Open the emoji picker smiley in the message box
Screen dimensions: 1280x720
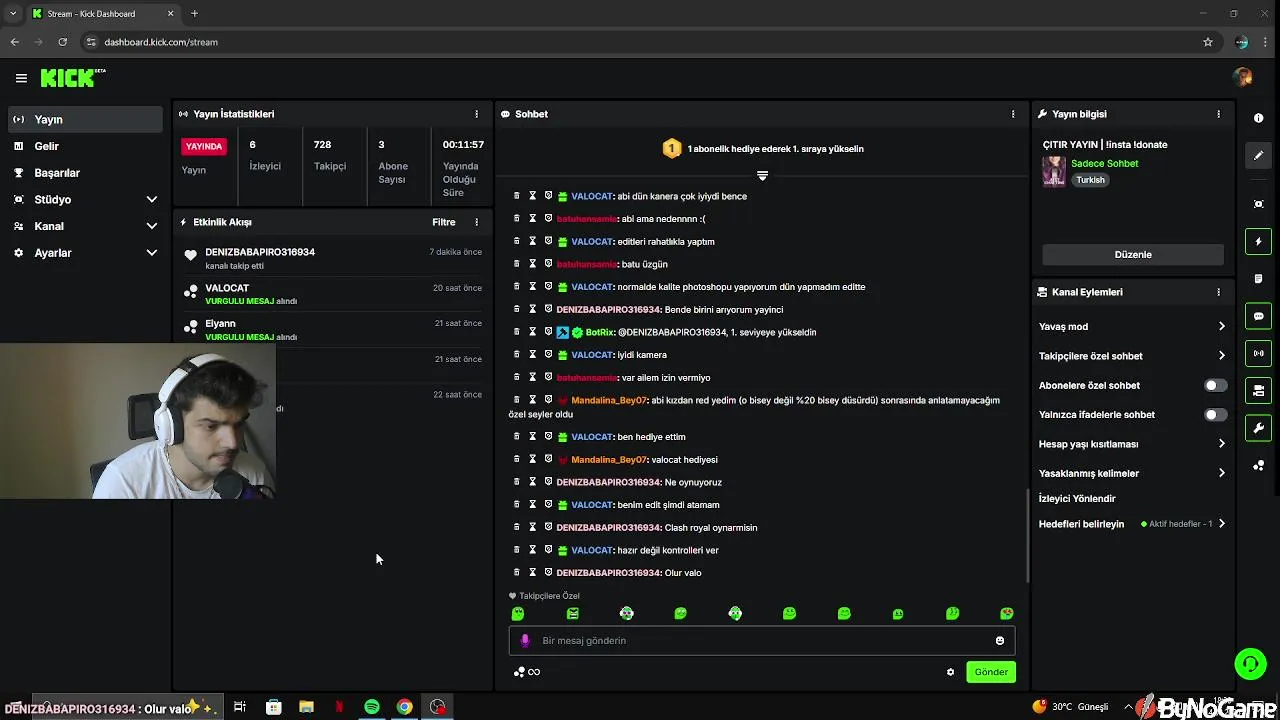coord(1000,641)
